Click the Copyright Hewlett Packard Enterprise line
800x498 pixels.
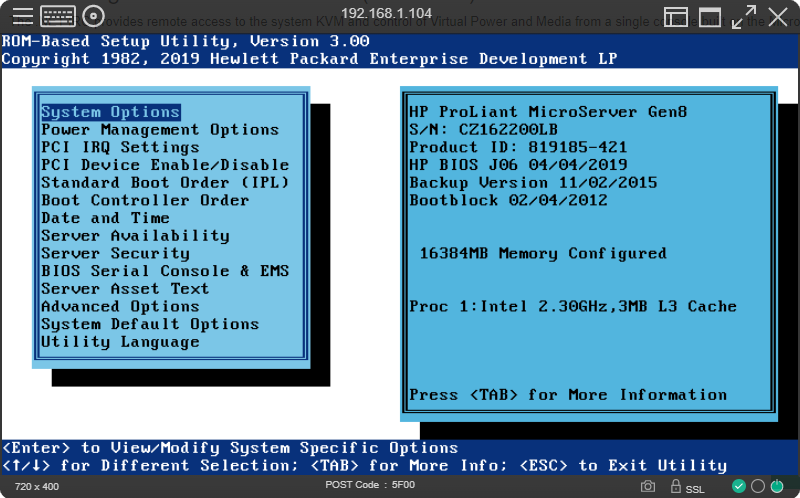click(310, 59)
